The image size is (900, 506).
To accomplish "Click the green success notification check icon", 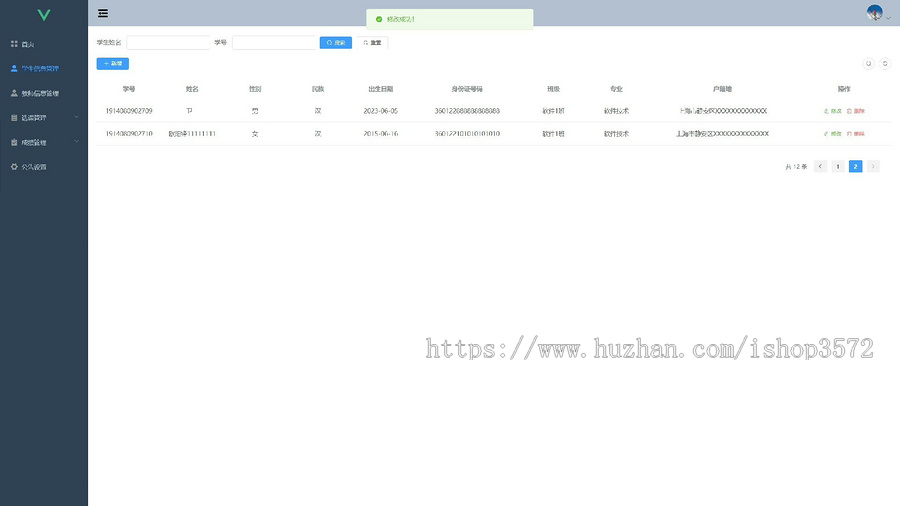I will [x=379, y=19].
